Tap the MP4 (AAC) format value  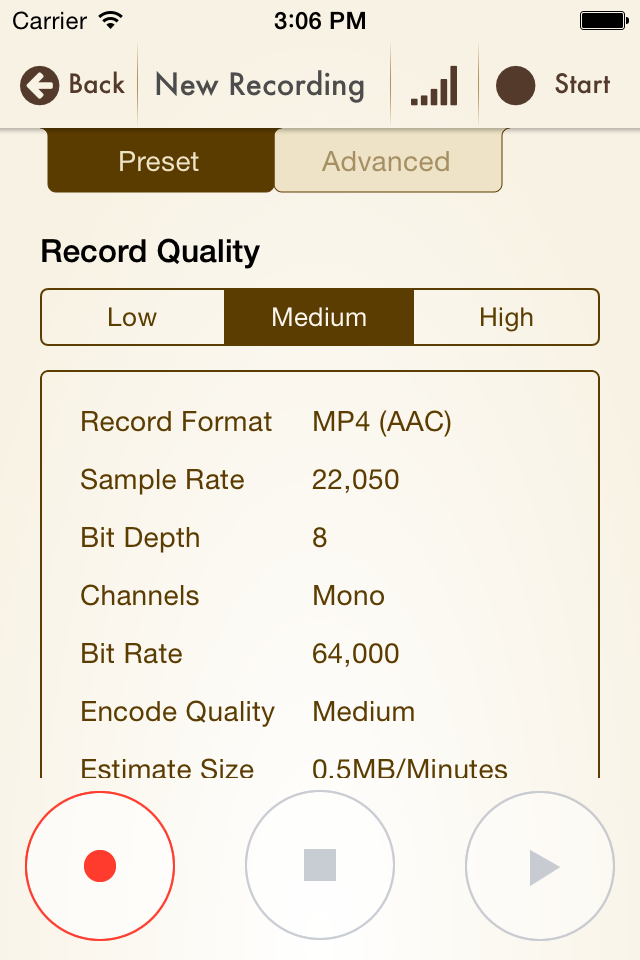click(x=382, y=422)
